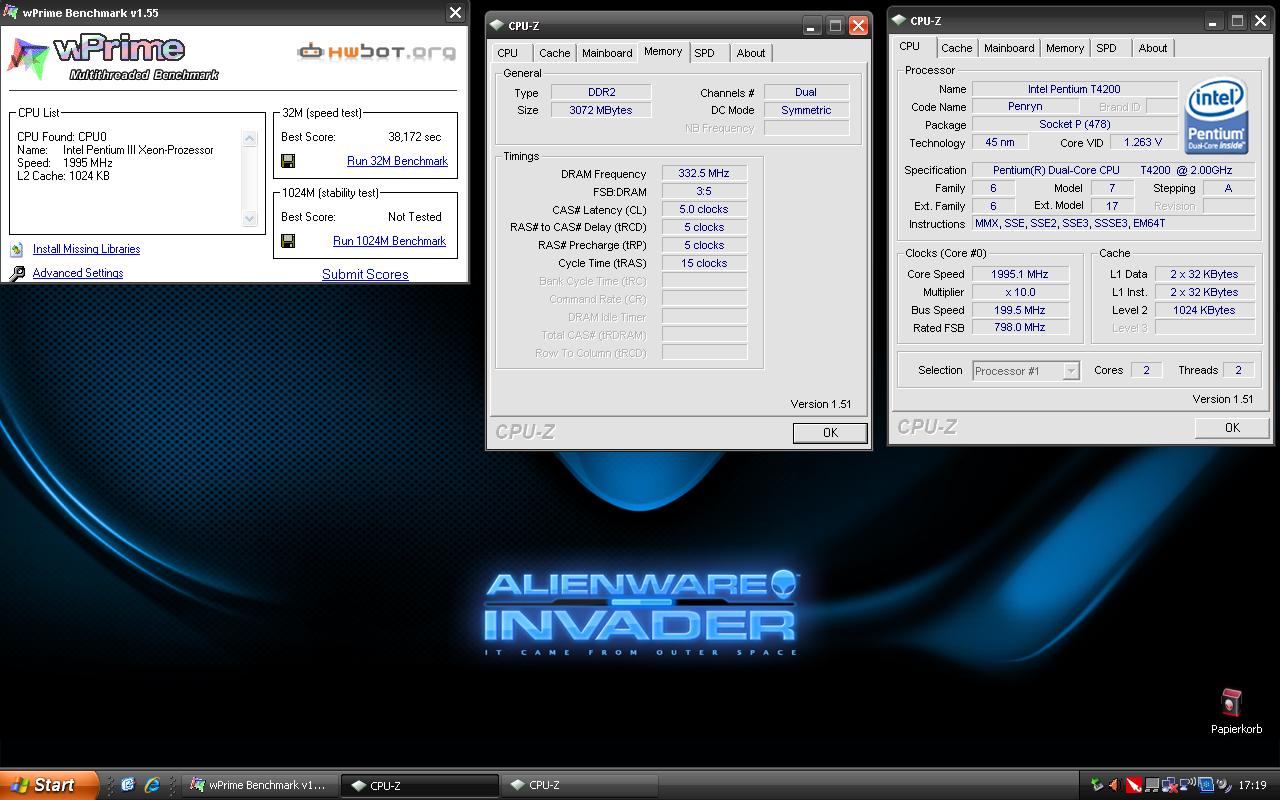This screenshot has width=1280, height=800.
Task: Click the Run 32M Benchmark link
Action: pyautogui.click(x=397, y=161)
